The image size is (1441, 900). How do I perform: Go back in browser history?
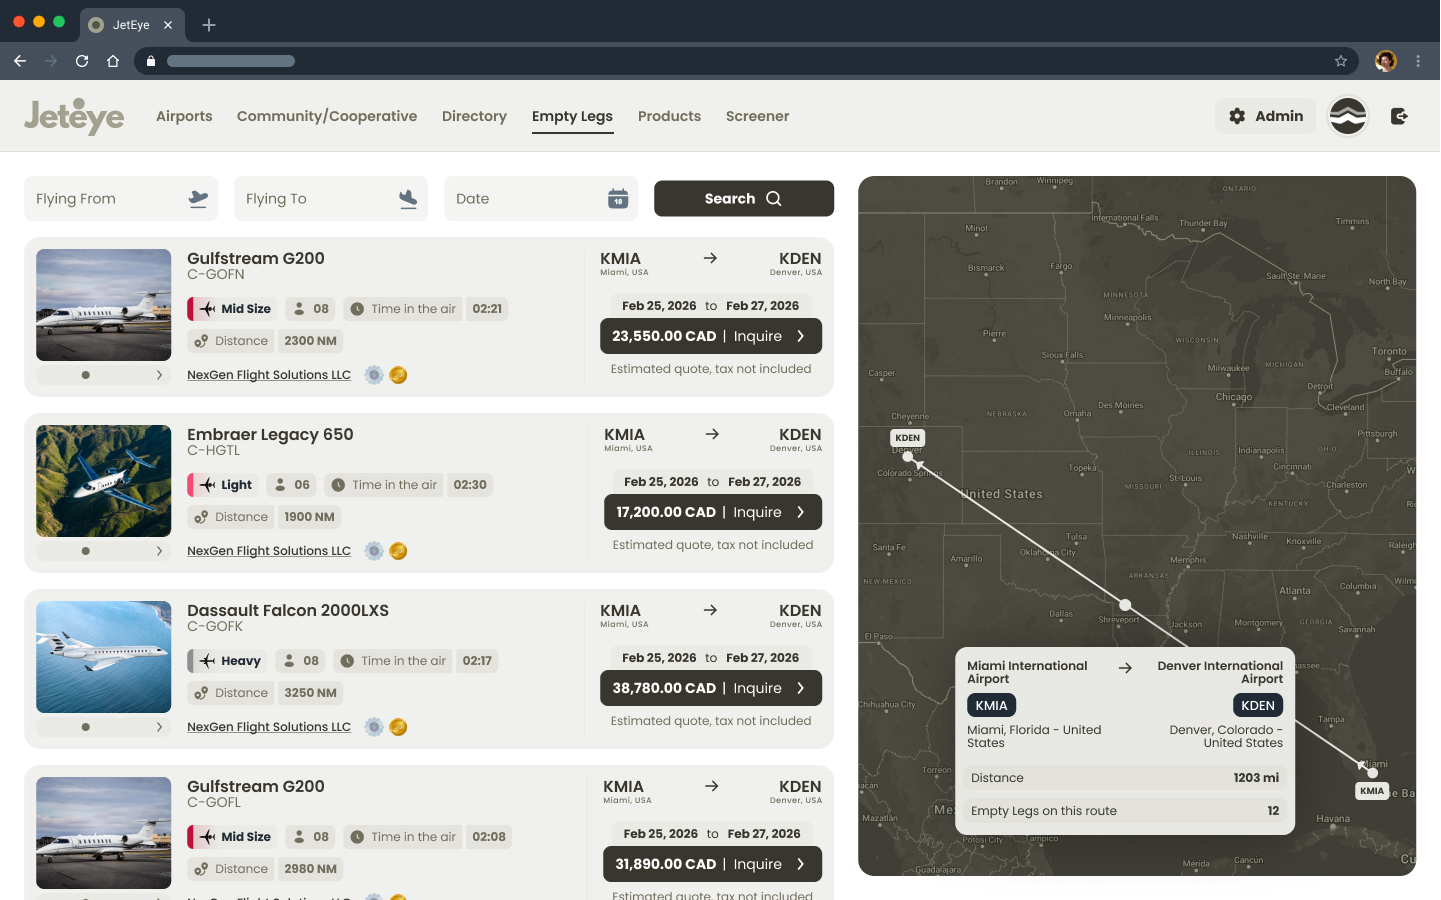tap(20, 61)
